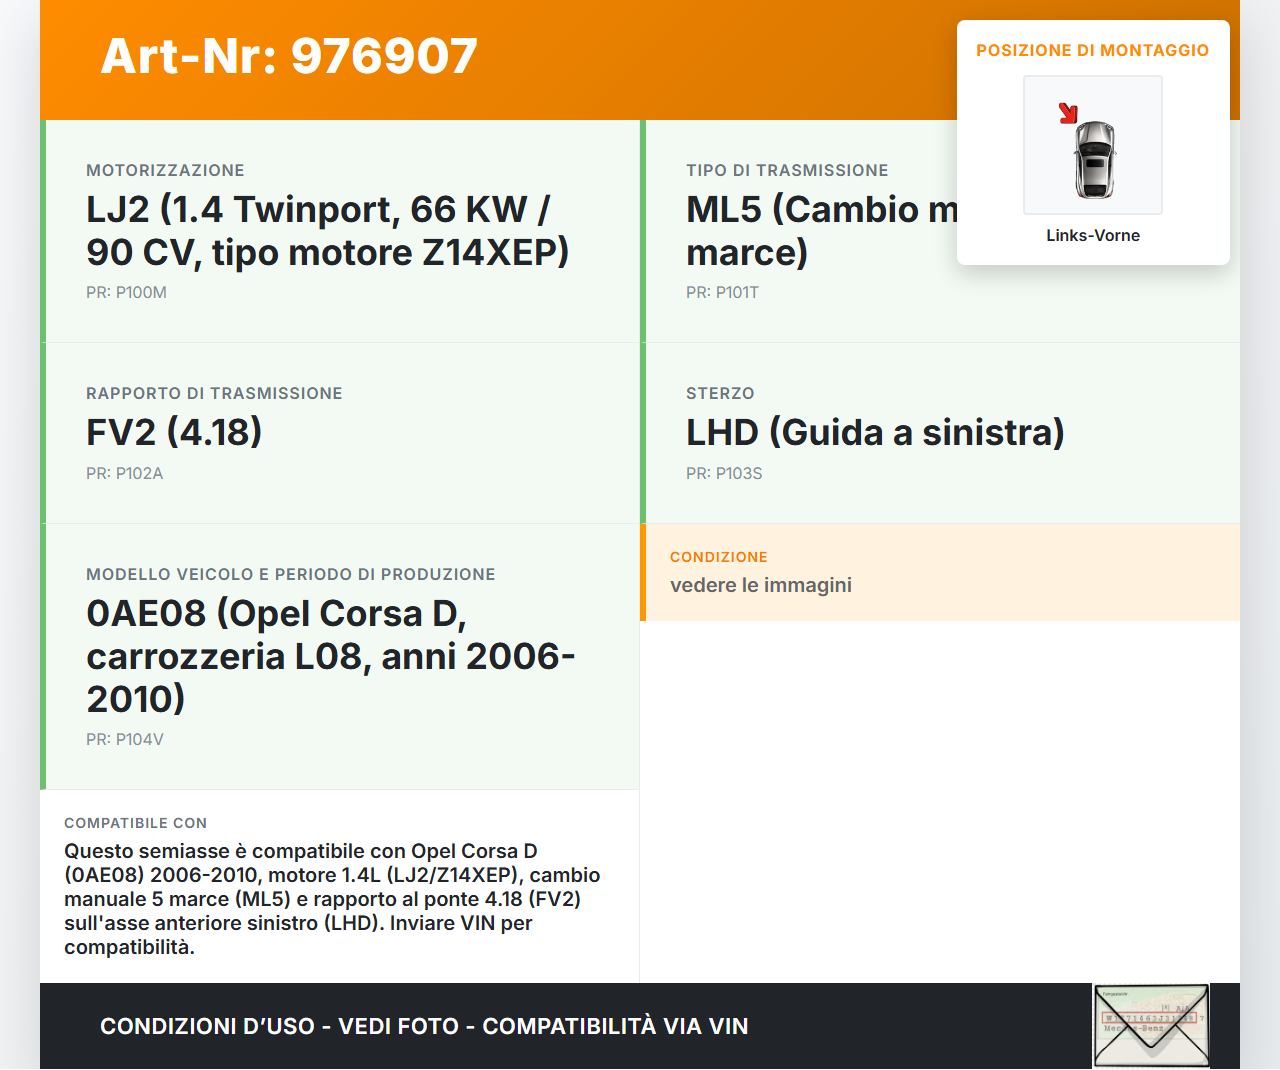
Task: Select the vehicle document thumbnail in the footer
Action: 1150,1024
